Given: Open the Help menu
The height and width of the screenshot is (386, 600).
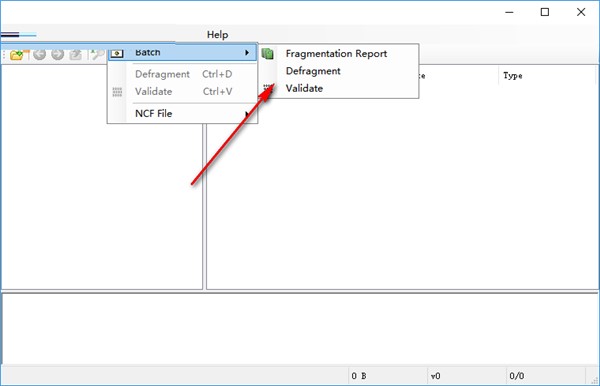Looking at the screenshot, I should [x=217, y=35].
